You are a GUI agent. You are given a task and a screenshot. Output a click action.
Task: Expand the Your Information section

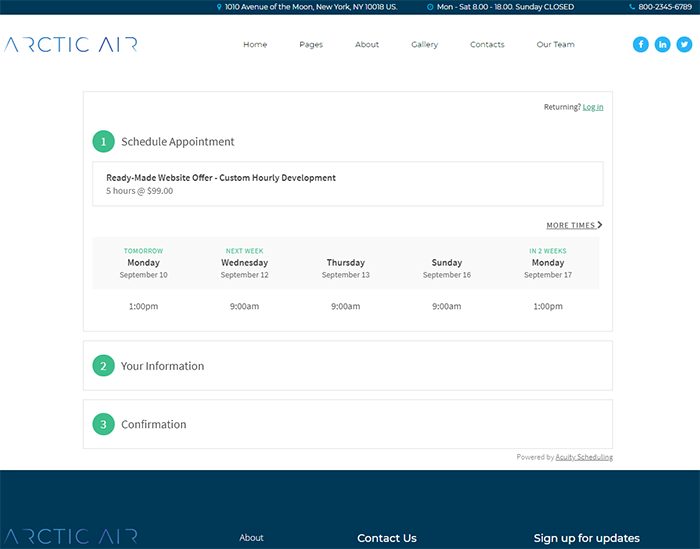[x=348, y=366]
